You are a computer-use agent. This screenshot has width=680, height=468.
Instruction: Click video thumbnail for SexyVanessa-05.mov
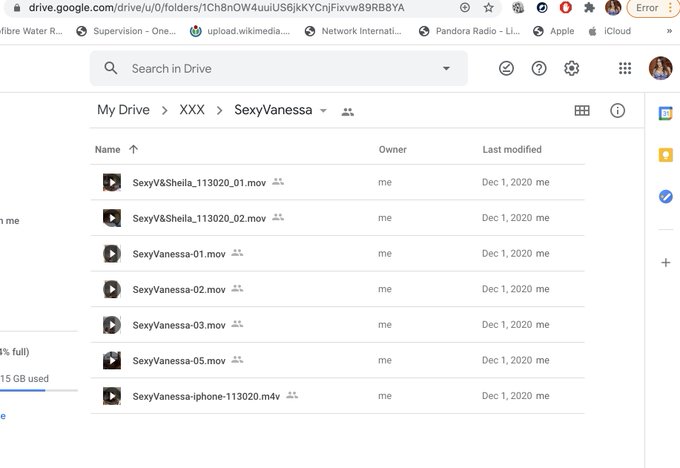[111, 360]
